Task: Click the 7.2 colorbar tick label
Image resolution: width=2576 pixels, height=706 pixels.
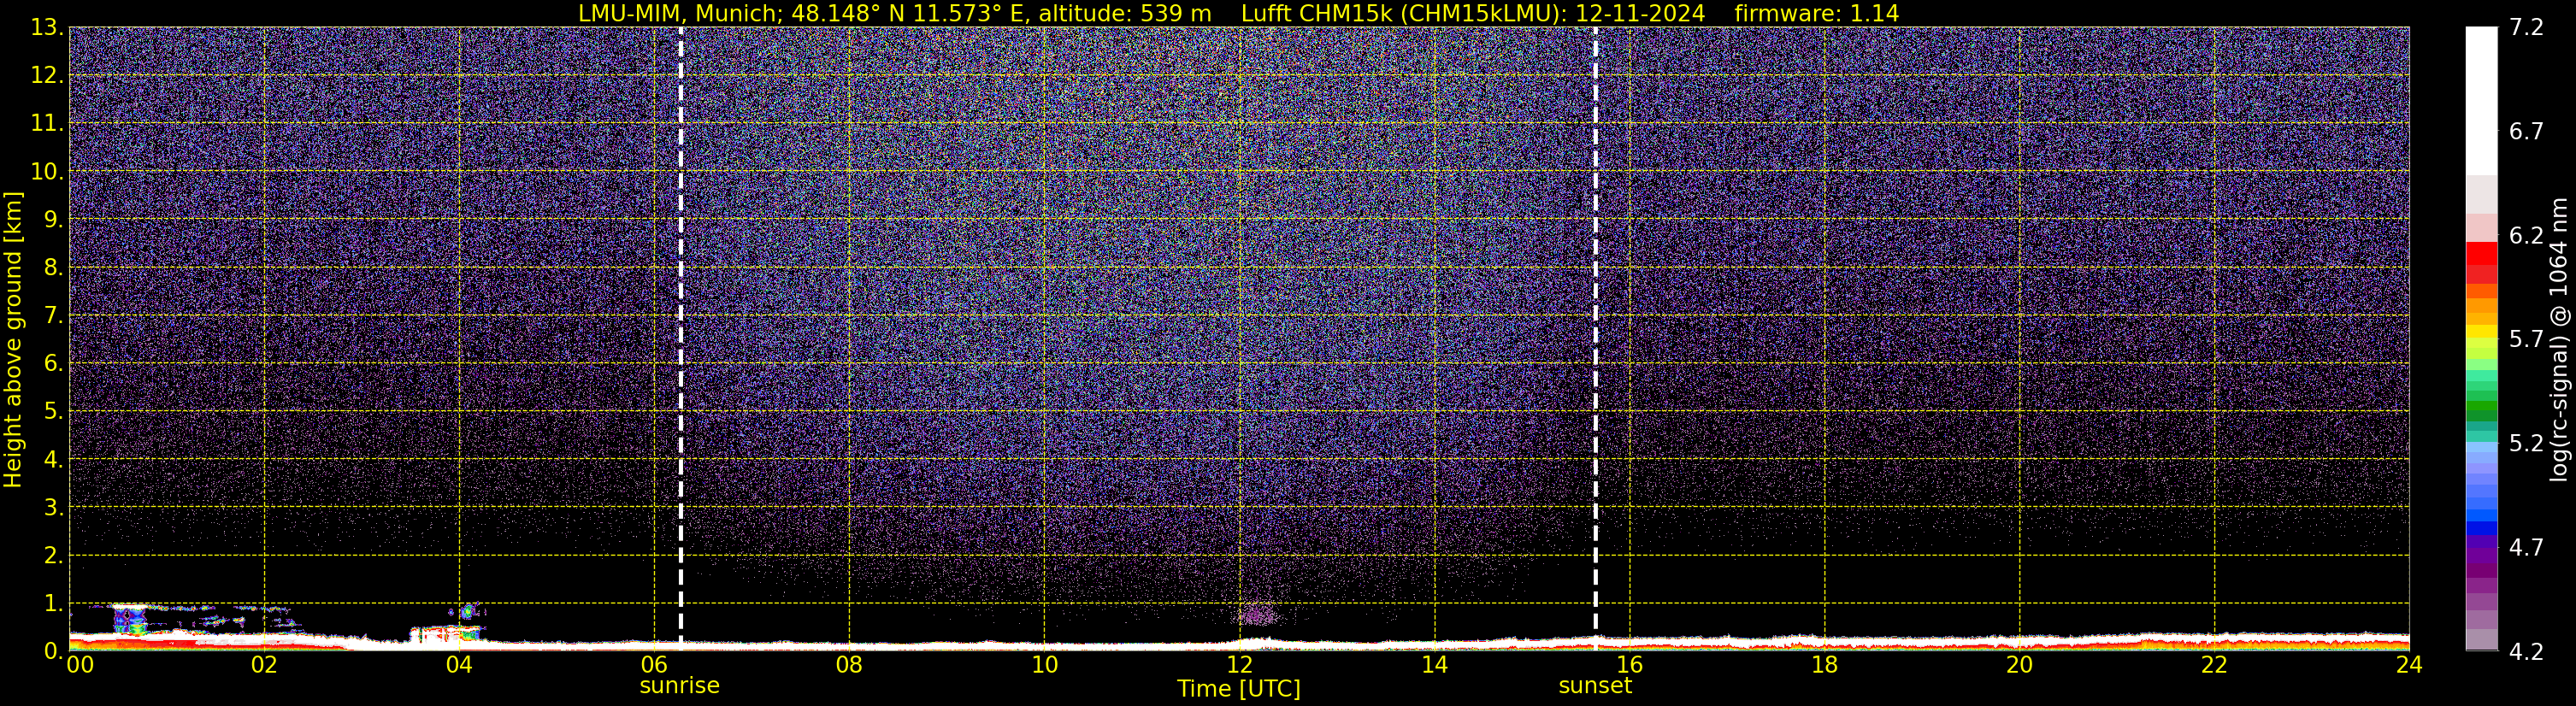Action: coord(2526,27)
